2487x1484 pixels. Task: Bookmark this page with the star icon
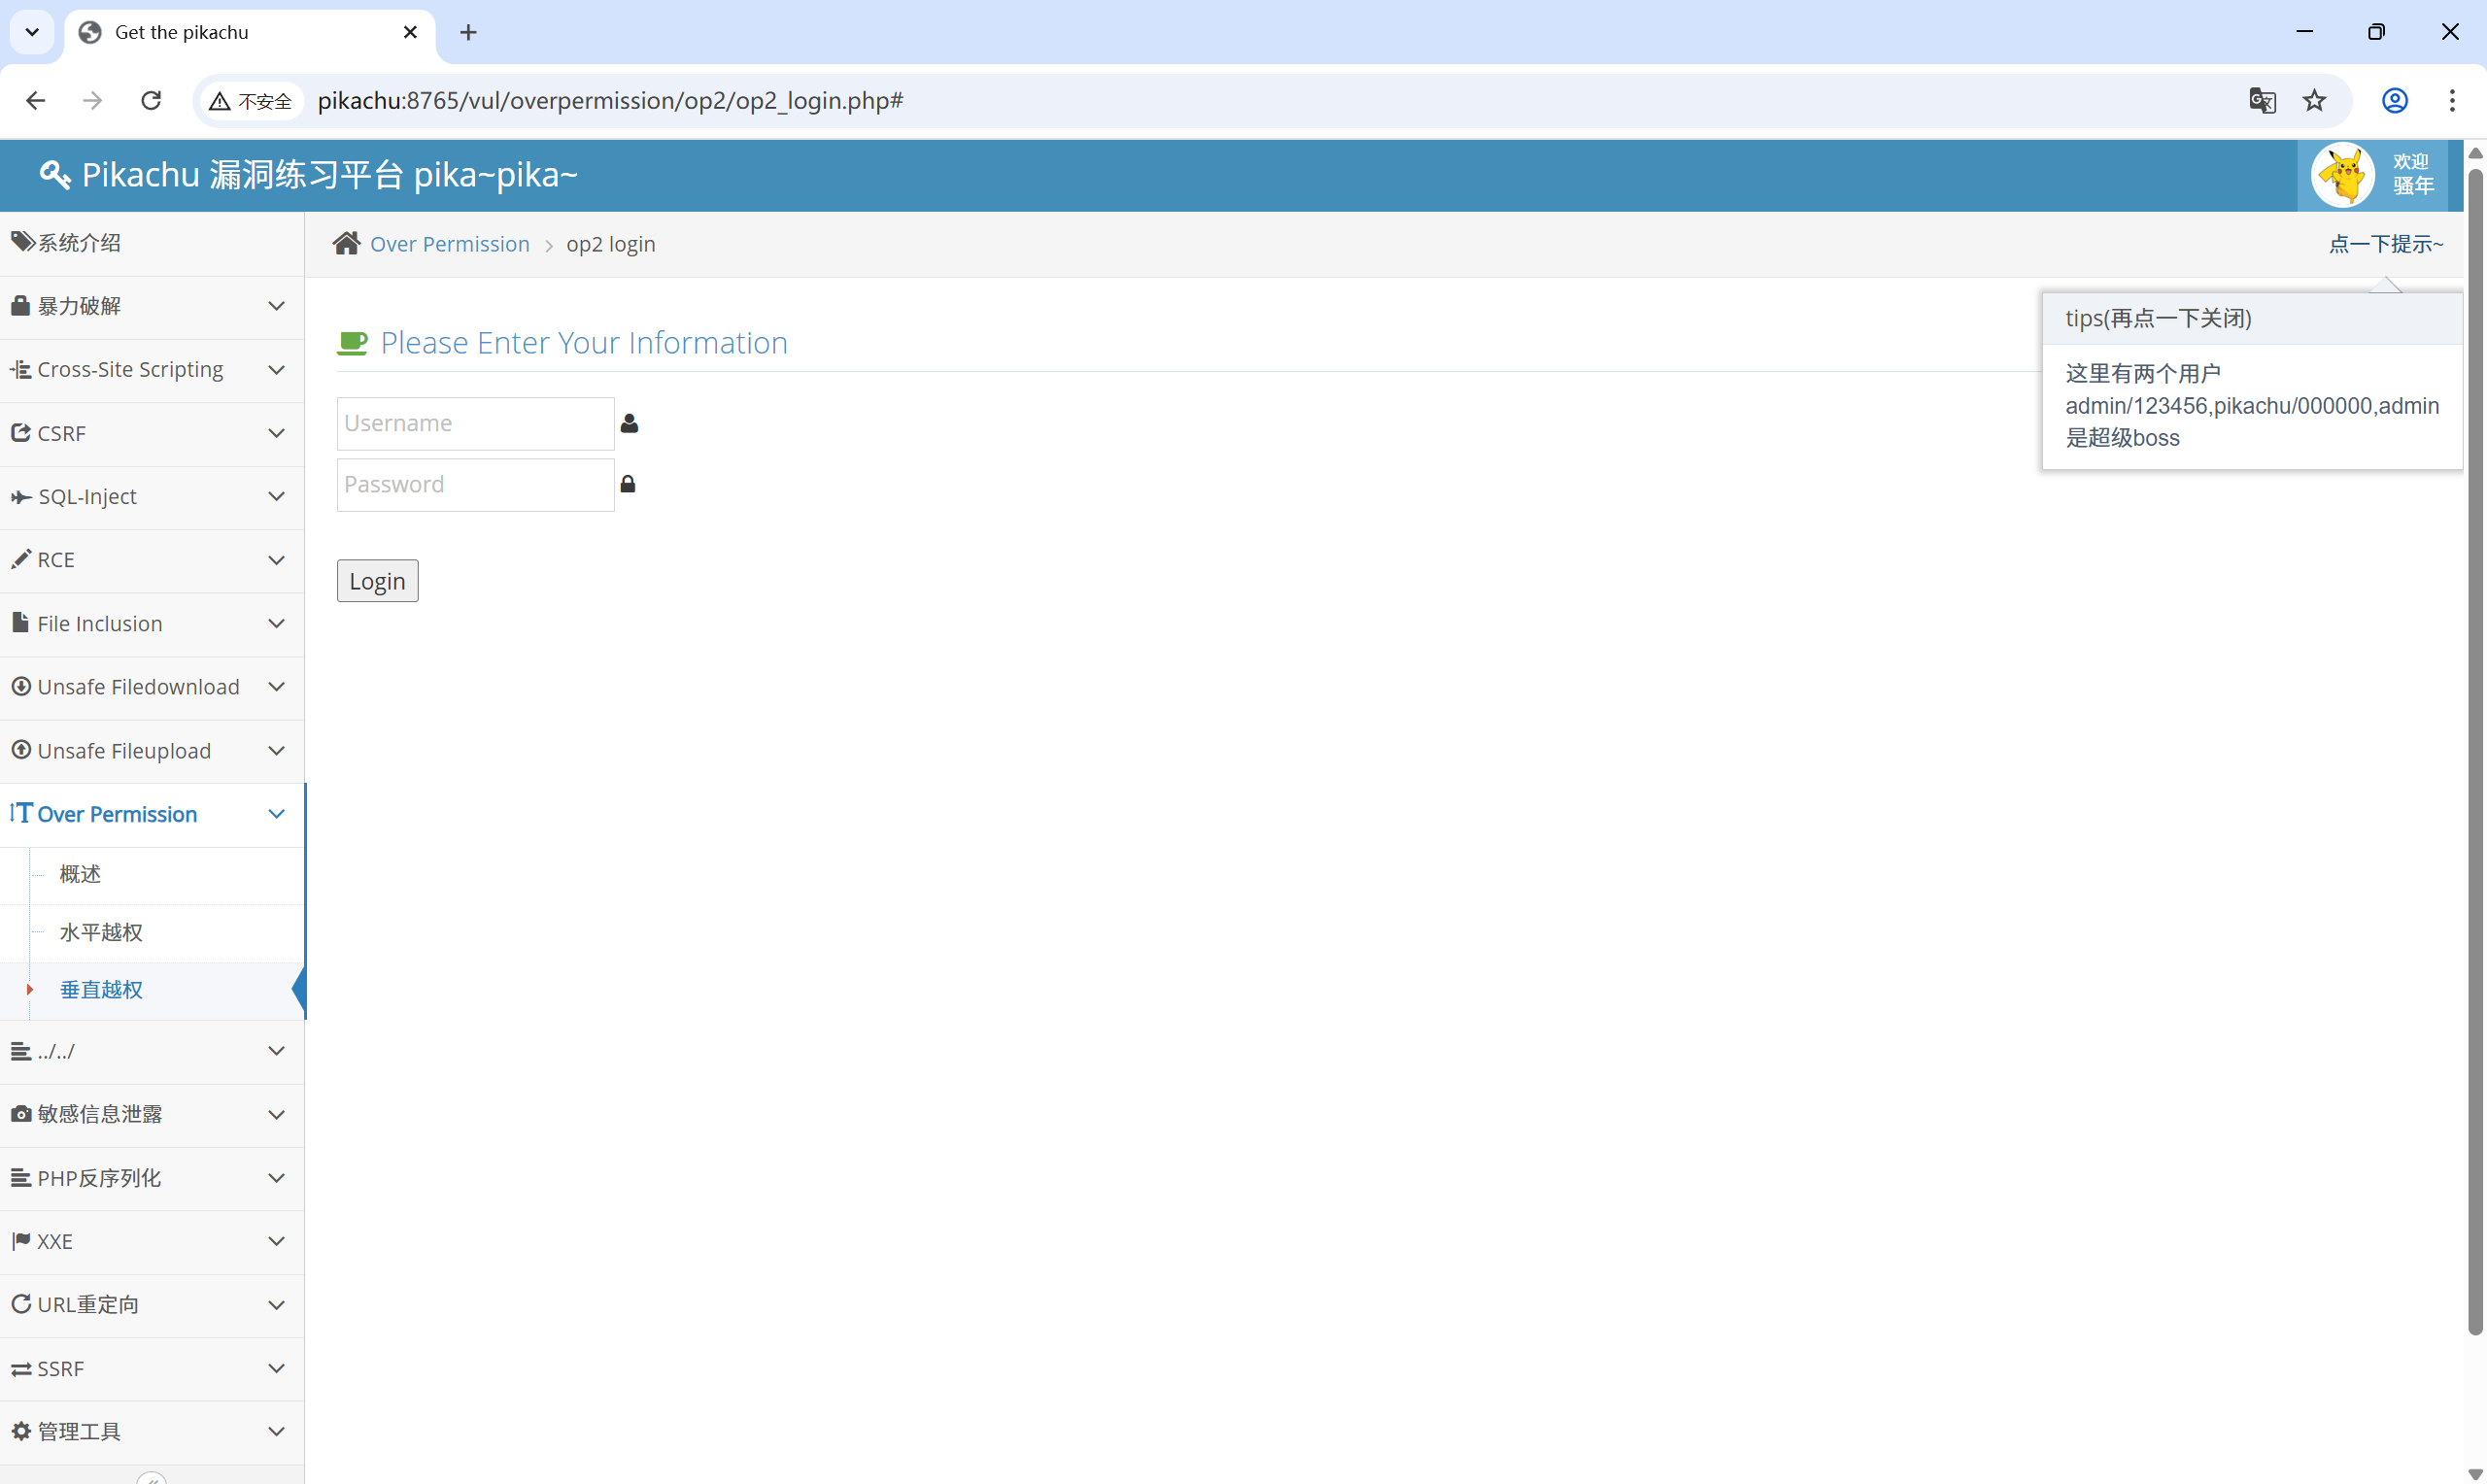(2314, 100)
